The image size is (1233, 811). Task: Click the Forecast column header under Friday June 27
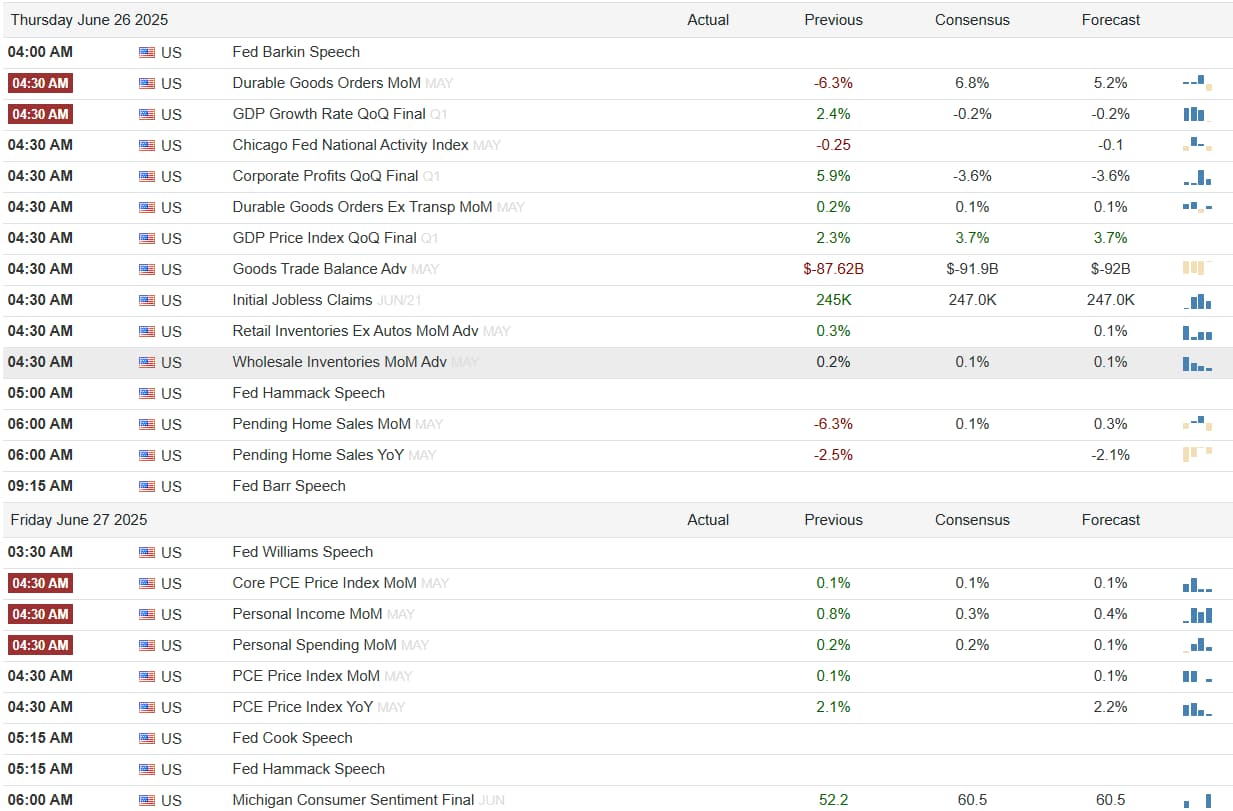pos(1111,520)
